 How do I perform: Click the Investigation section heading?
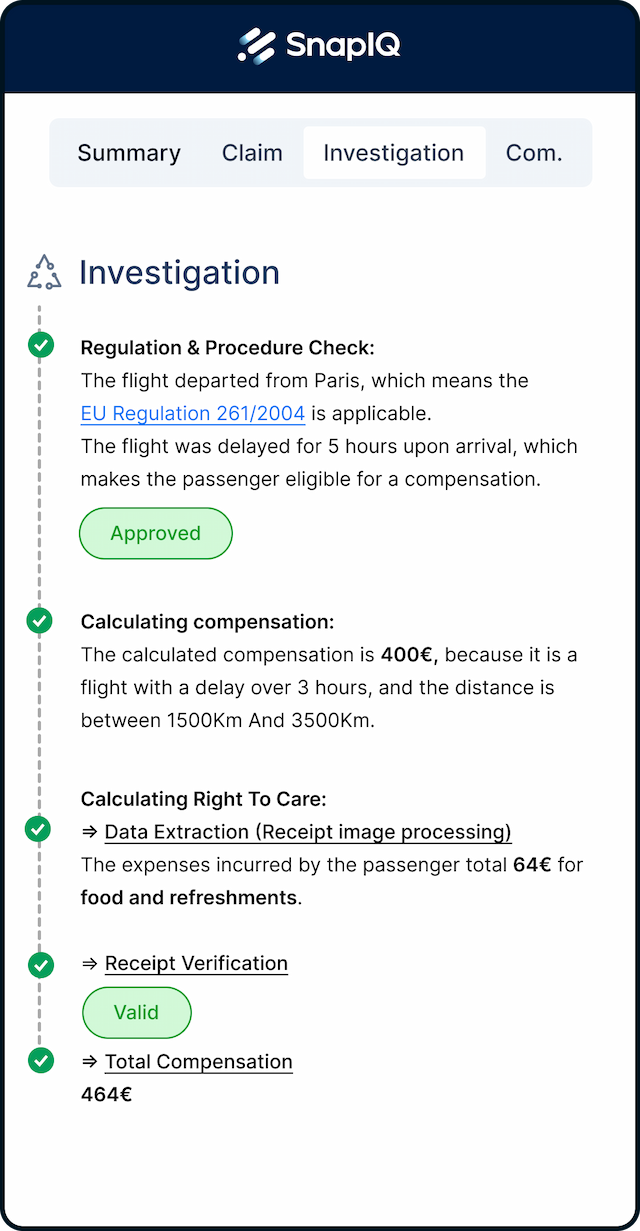coord(179,273)
